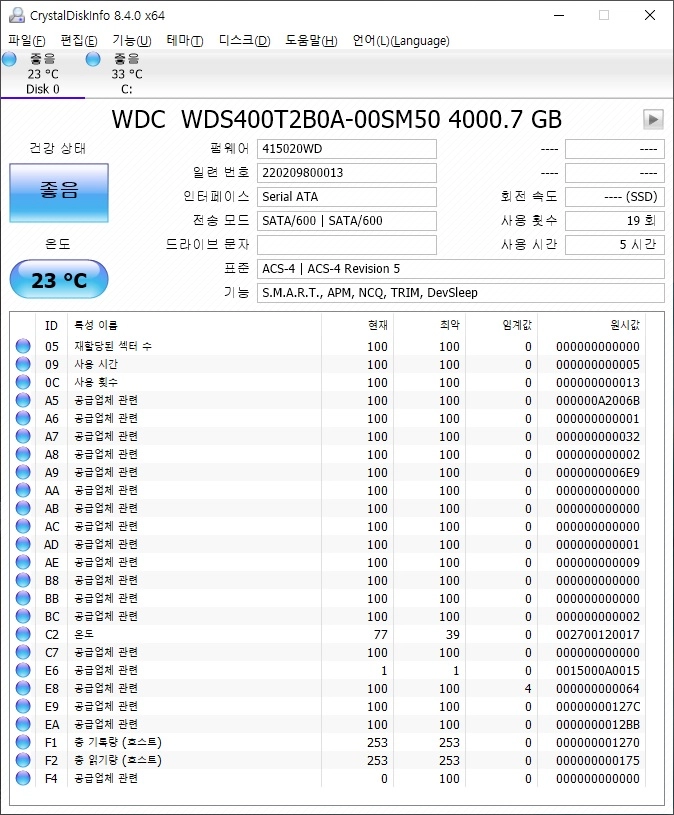Click the Serial ATA interface field
Viewport: 674px width, 815px height.
[x=347, y=197]
